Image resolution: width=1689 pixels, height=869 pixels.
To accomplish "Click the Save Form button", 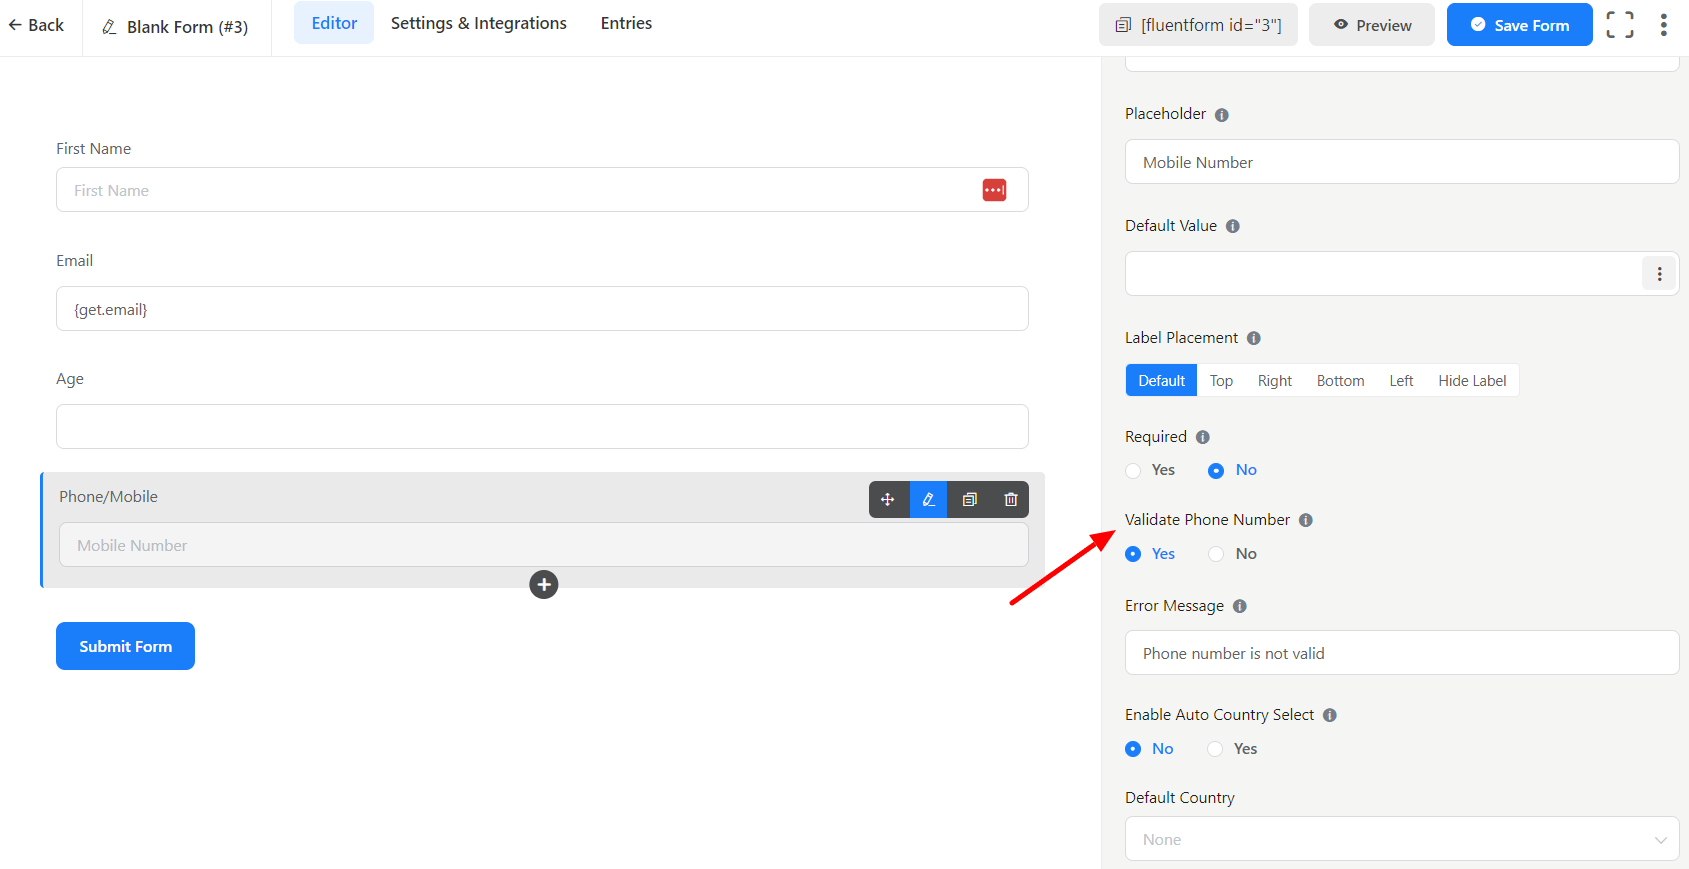I will pos(1518,25).
